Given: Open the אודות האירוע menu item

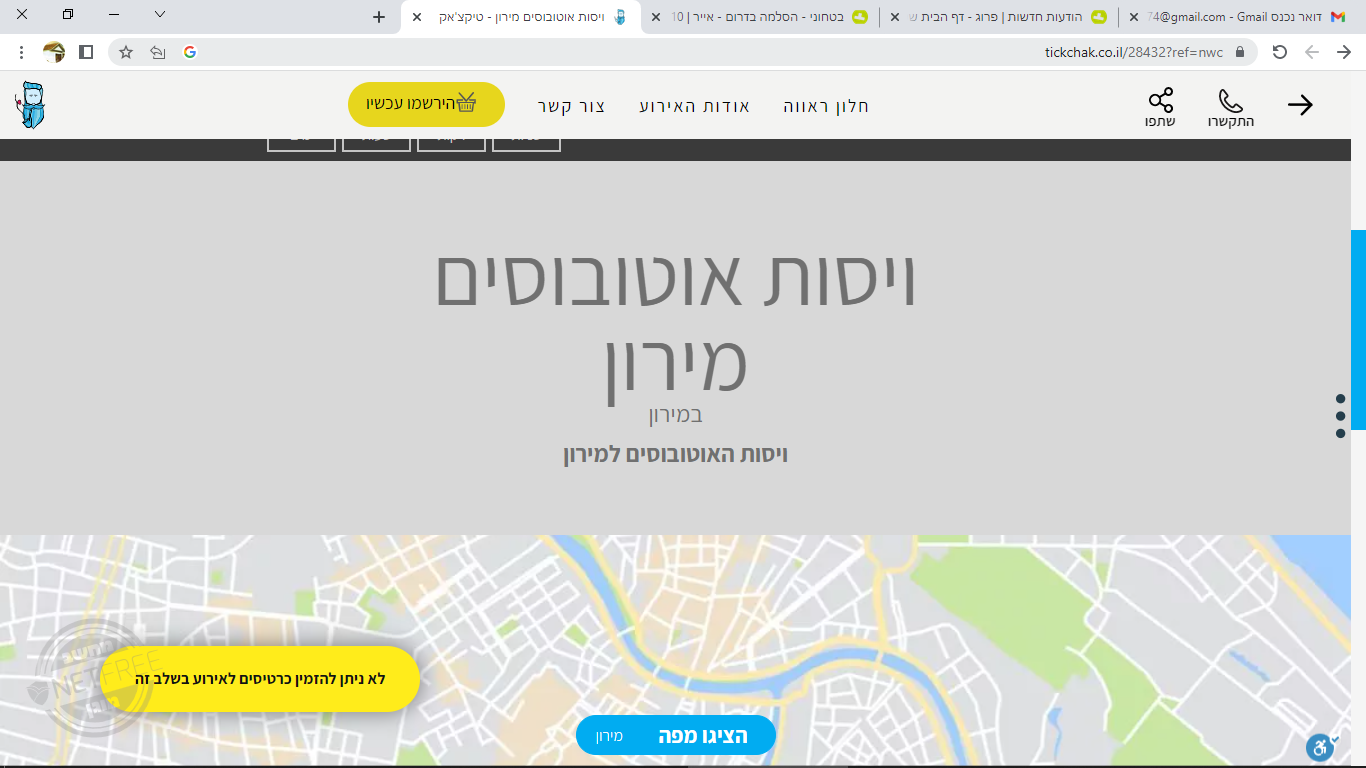Looking at the screenshot, I should pos(695,106).
